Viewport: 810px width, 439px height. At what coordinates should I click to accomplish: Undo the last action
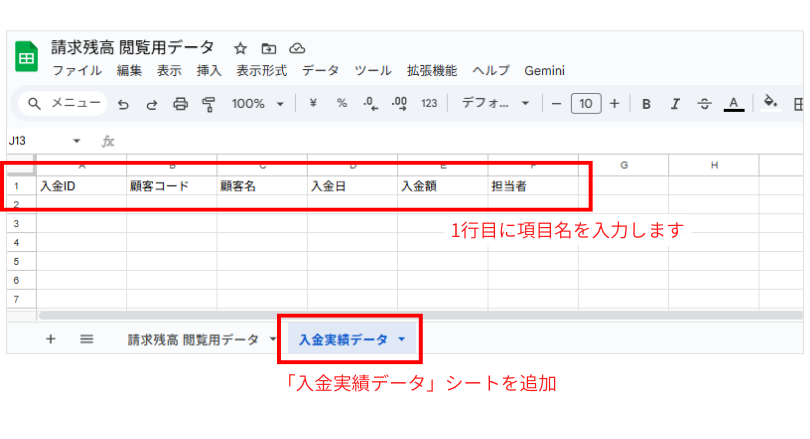point(123,104)
